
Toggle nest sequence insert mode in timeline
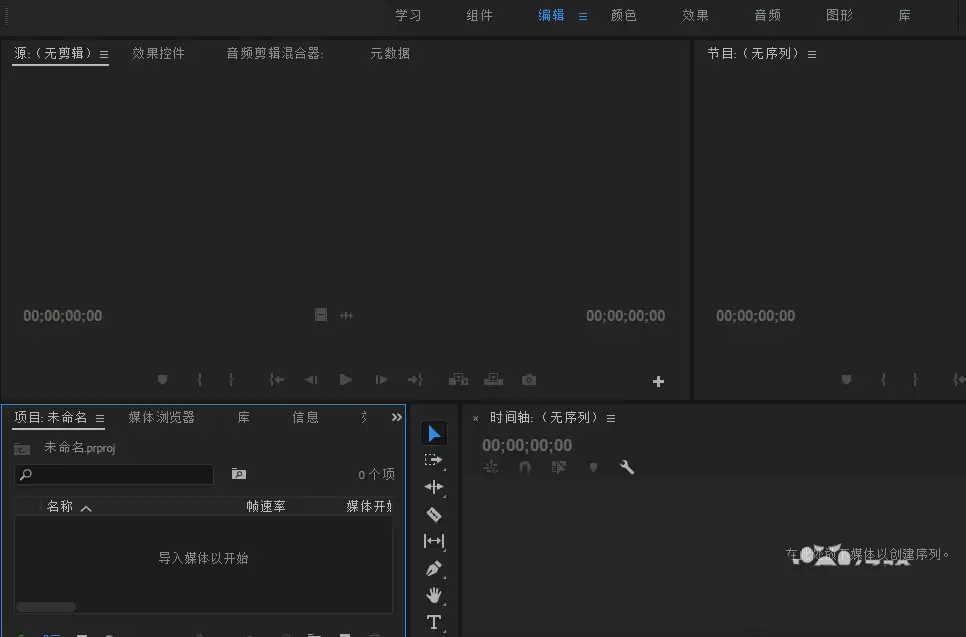pos(491,467)
